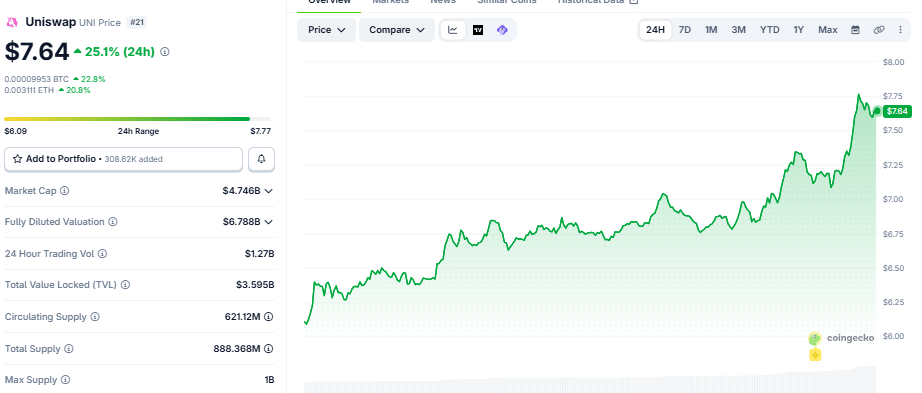Click the $3.595B TVL value
This screenshot has width=922, height=393.
tap(255, 285)
